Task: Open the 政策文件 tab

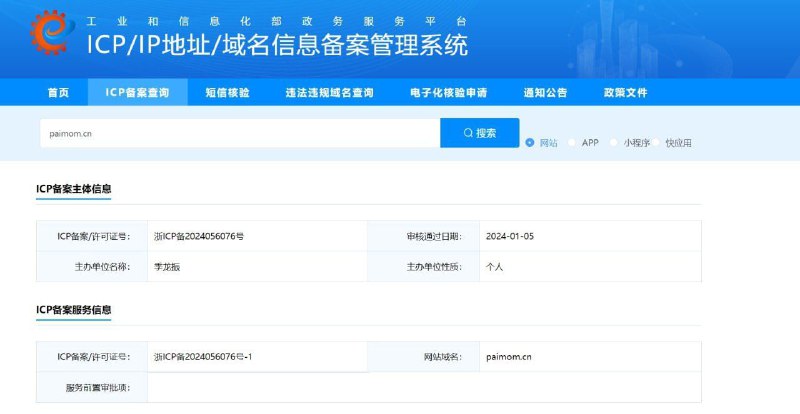Action: click(x=625, y=92)
